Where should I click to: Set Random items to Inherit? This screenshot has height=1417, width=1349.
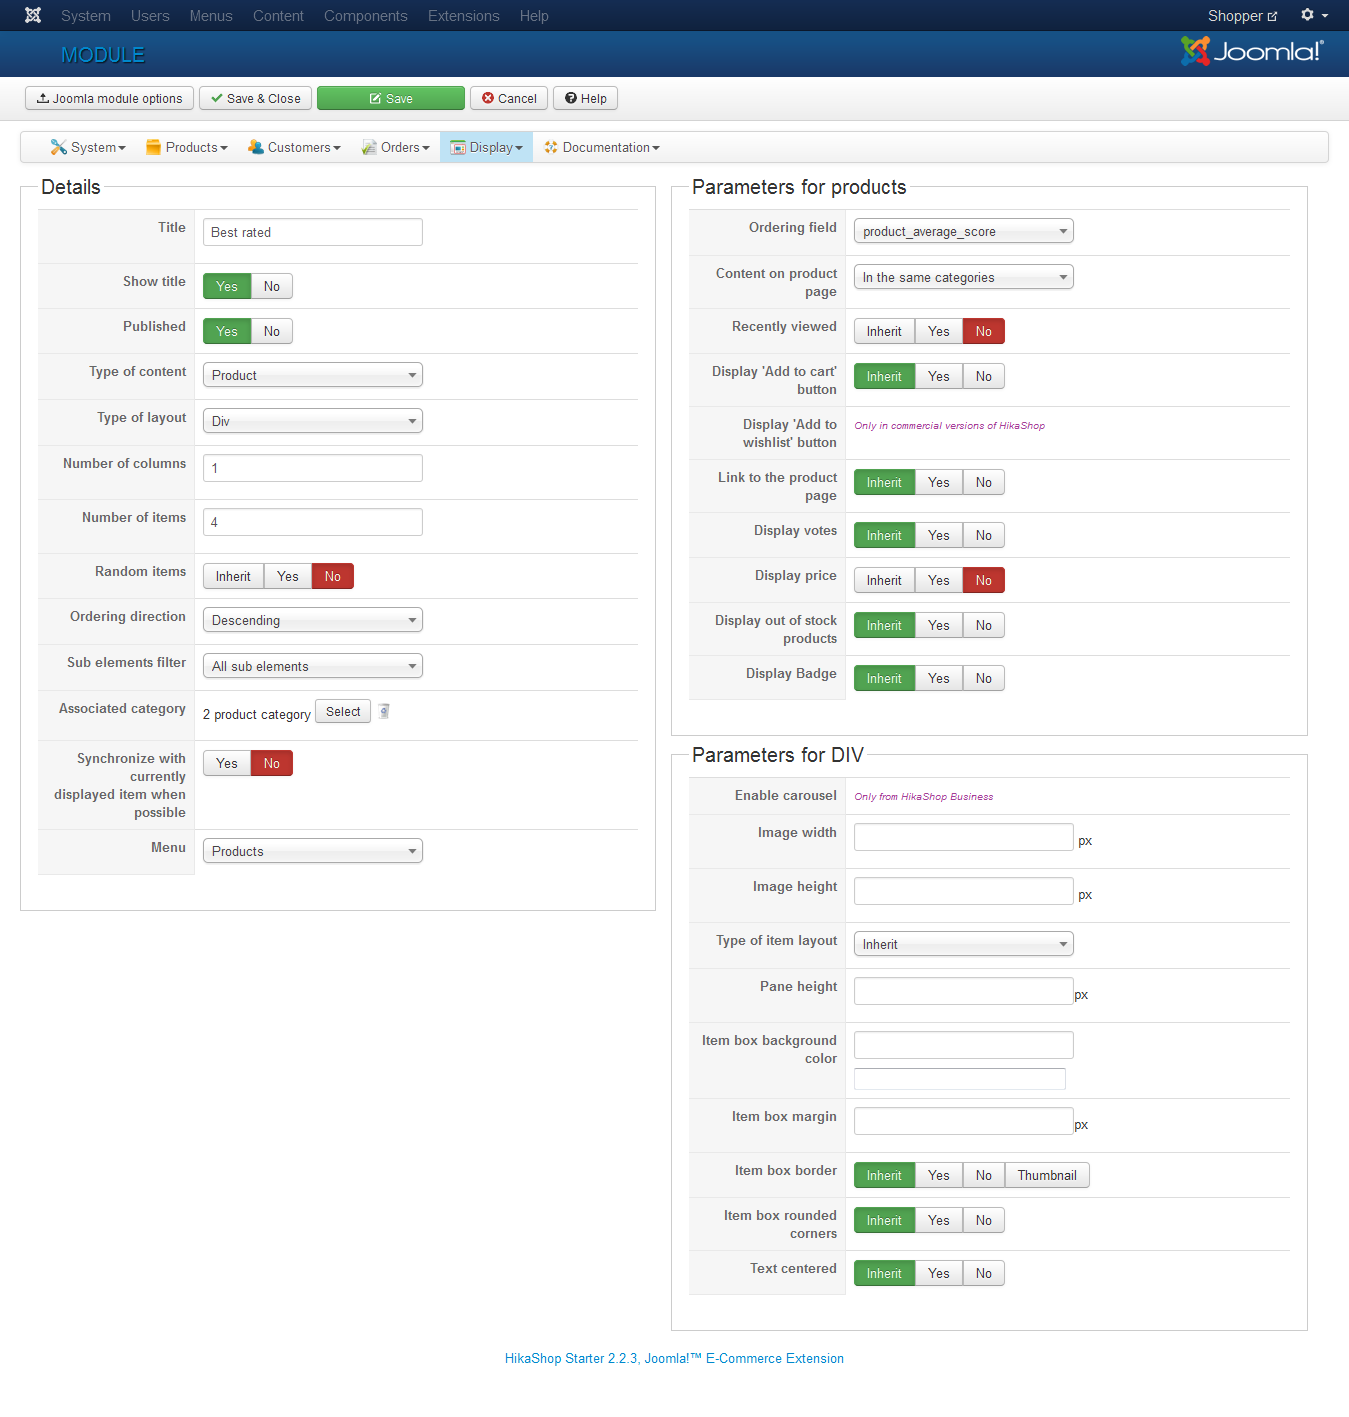pos(233,576)
